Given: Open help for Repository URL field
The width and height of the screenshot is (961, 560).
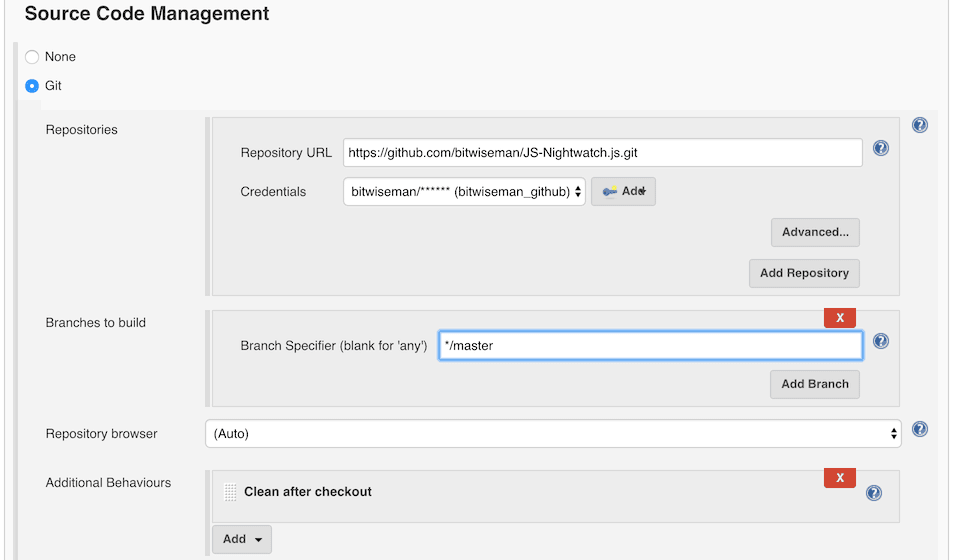Looking at the screenshot, I should click(x=880, y=148).
